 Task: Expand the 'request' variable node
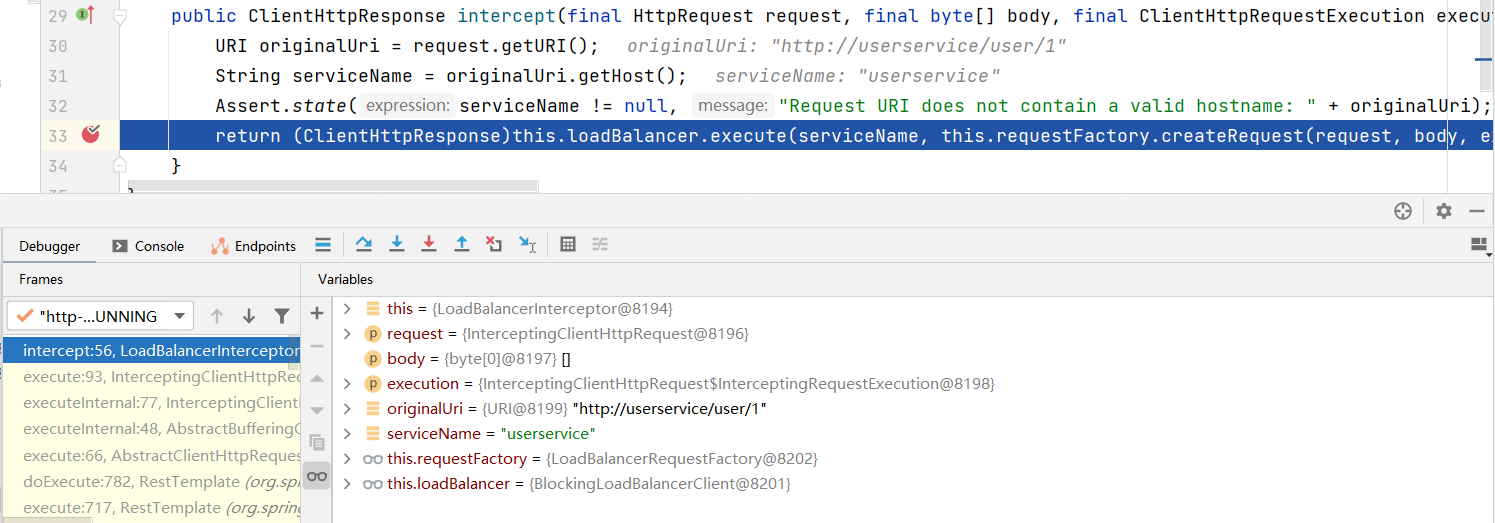(x=347, y=333)
